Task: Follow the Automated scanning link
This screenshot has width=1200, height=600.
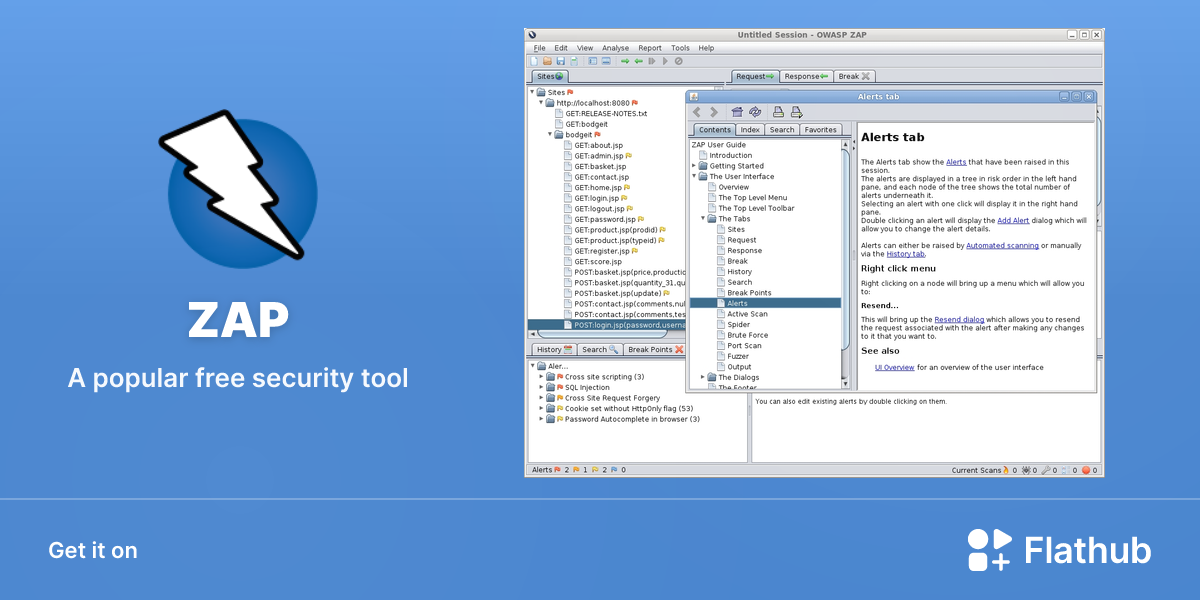Action: 1003,245
